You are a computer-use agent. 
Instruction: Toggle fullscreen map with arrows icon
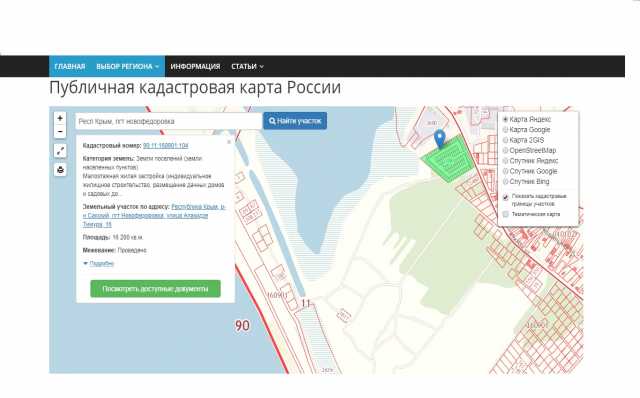click(x=60, y=151)
